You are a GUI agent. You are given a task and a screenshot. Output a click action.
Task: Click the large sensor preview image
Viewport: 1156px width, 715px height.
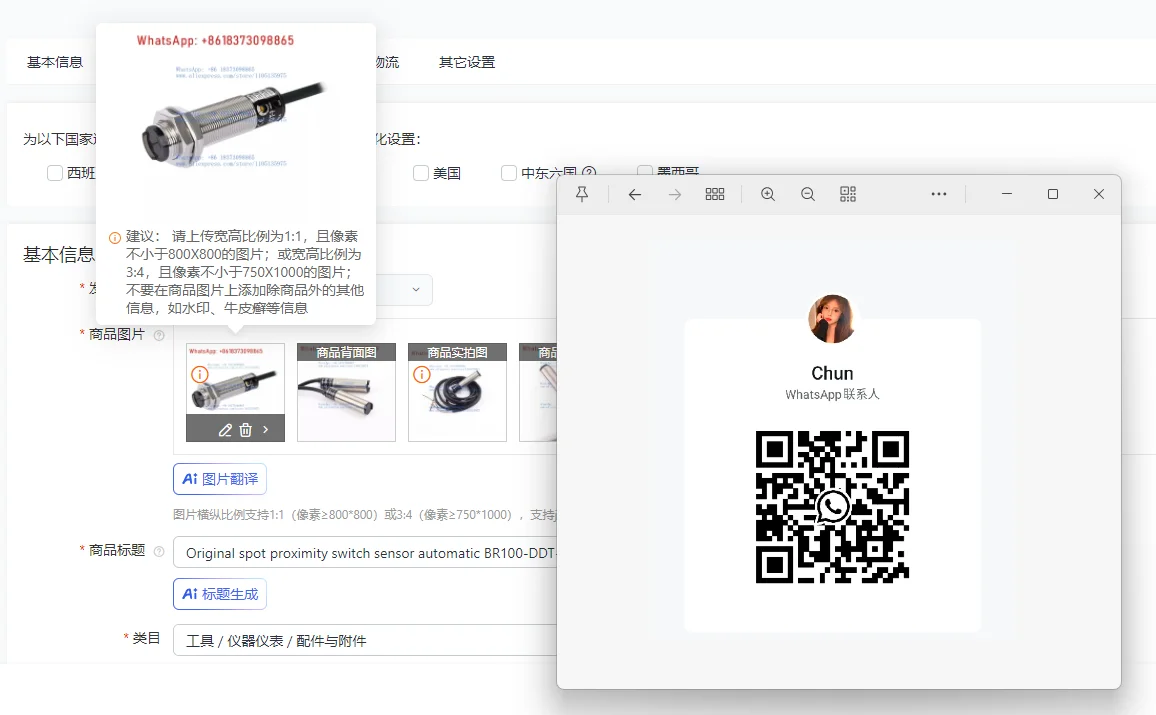coord(234,124)
